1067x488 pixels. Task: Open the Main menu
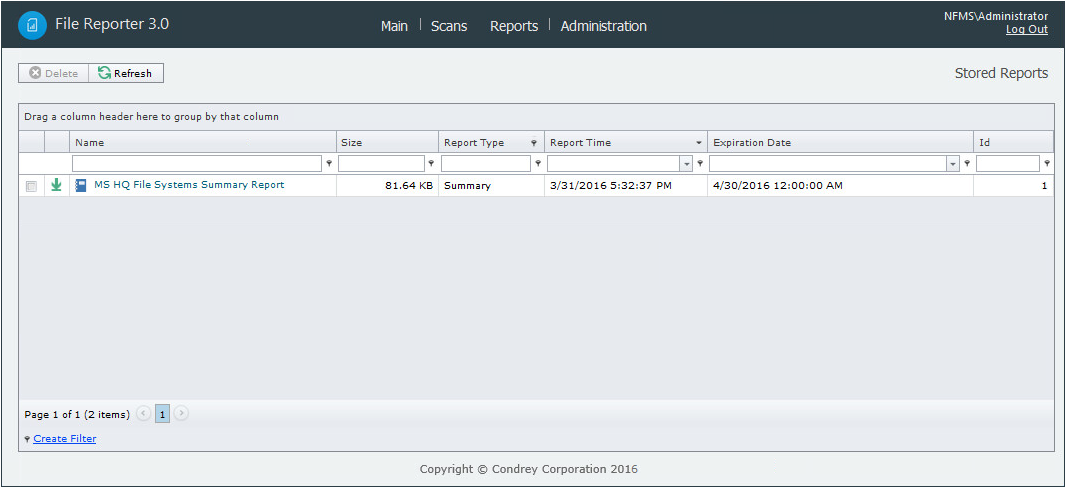pyautogui.click(x=395, y=26)
